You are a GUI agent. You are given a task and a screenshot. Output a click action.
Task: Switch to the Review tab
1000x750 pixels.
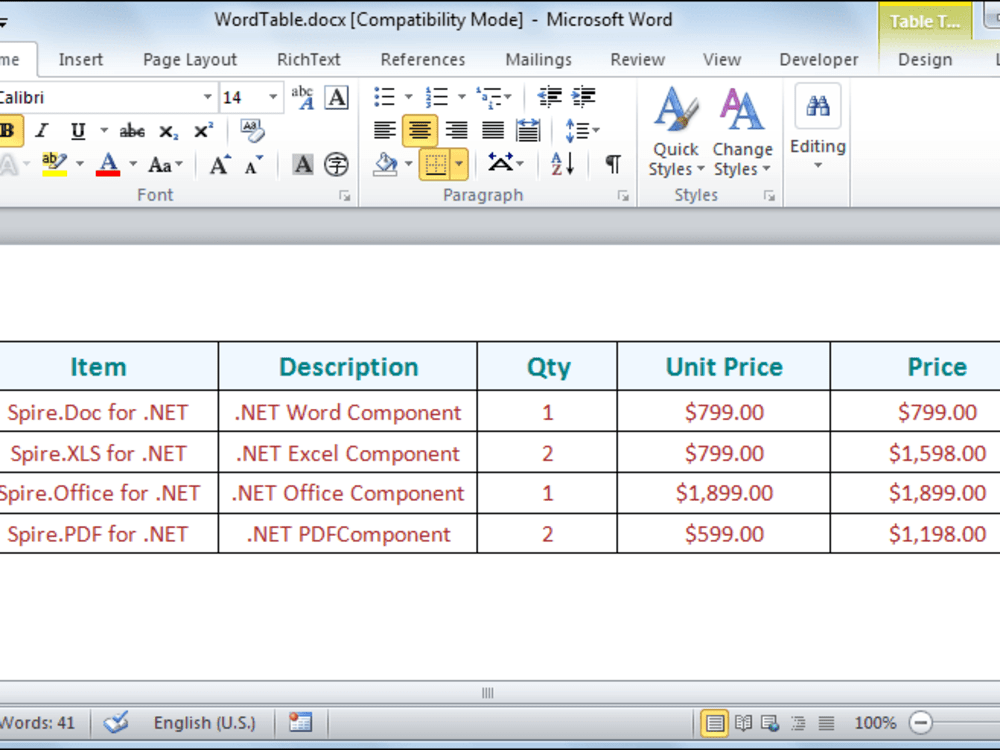[x=637, y=60]
